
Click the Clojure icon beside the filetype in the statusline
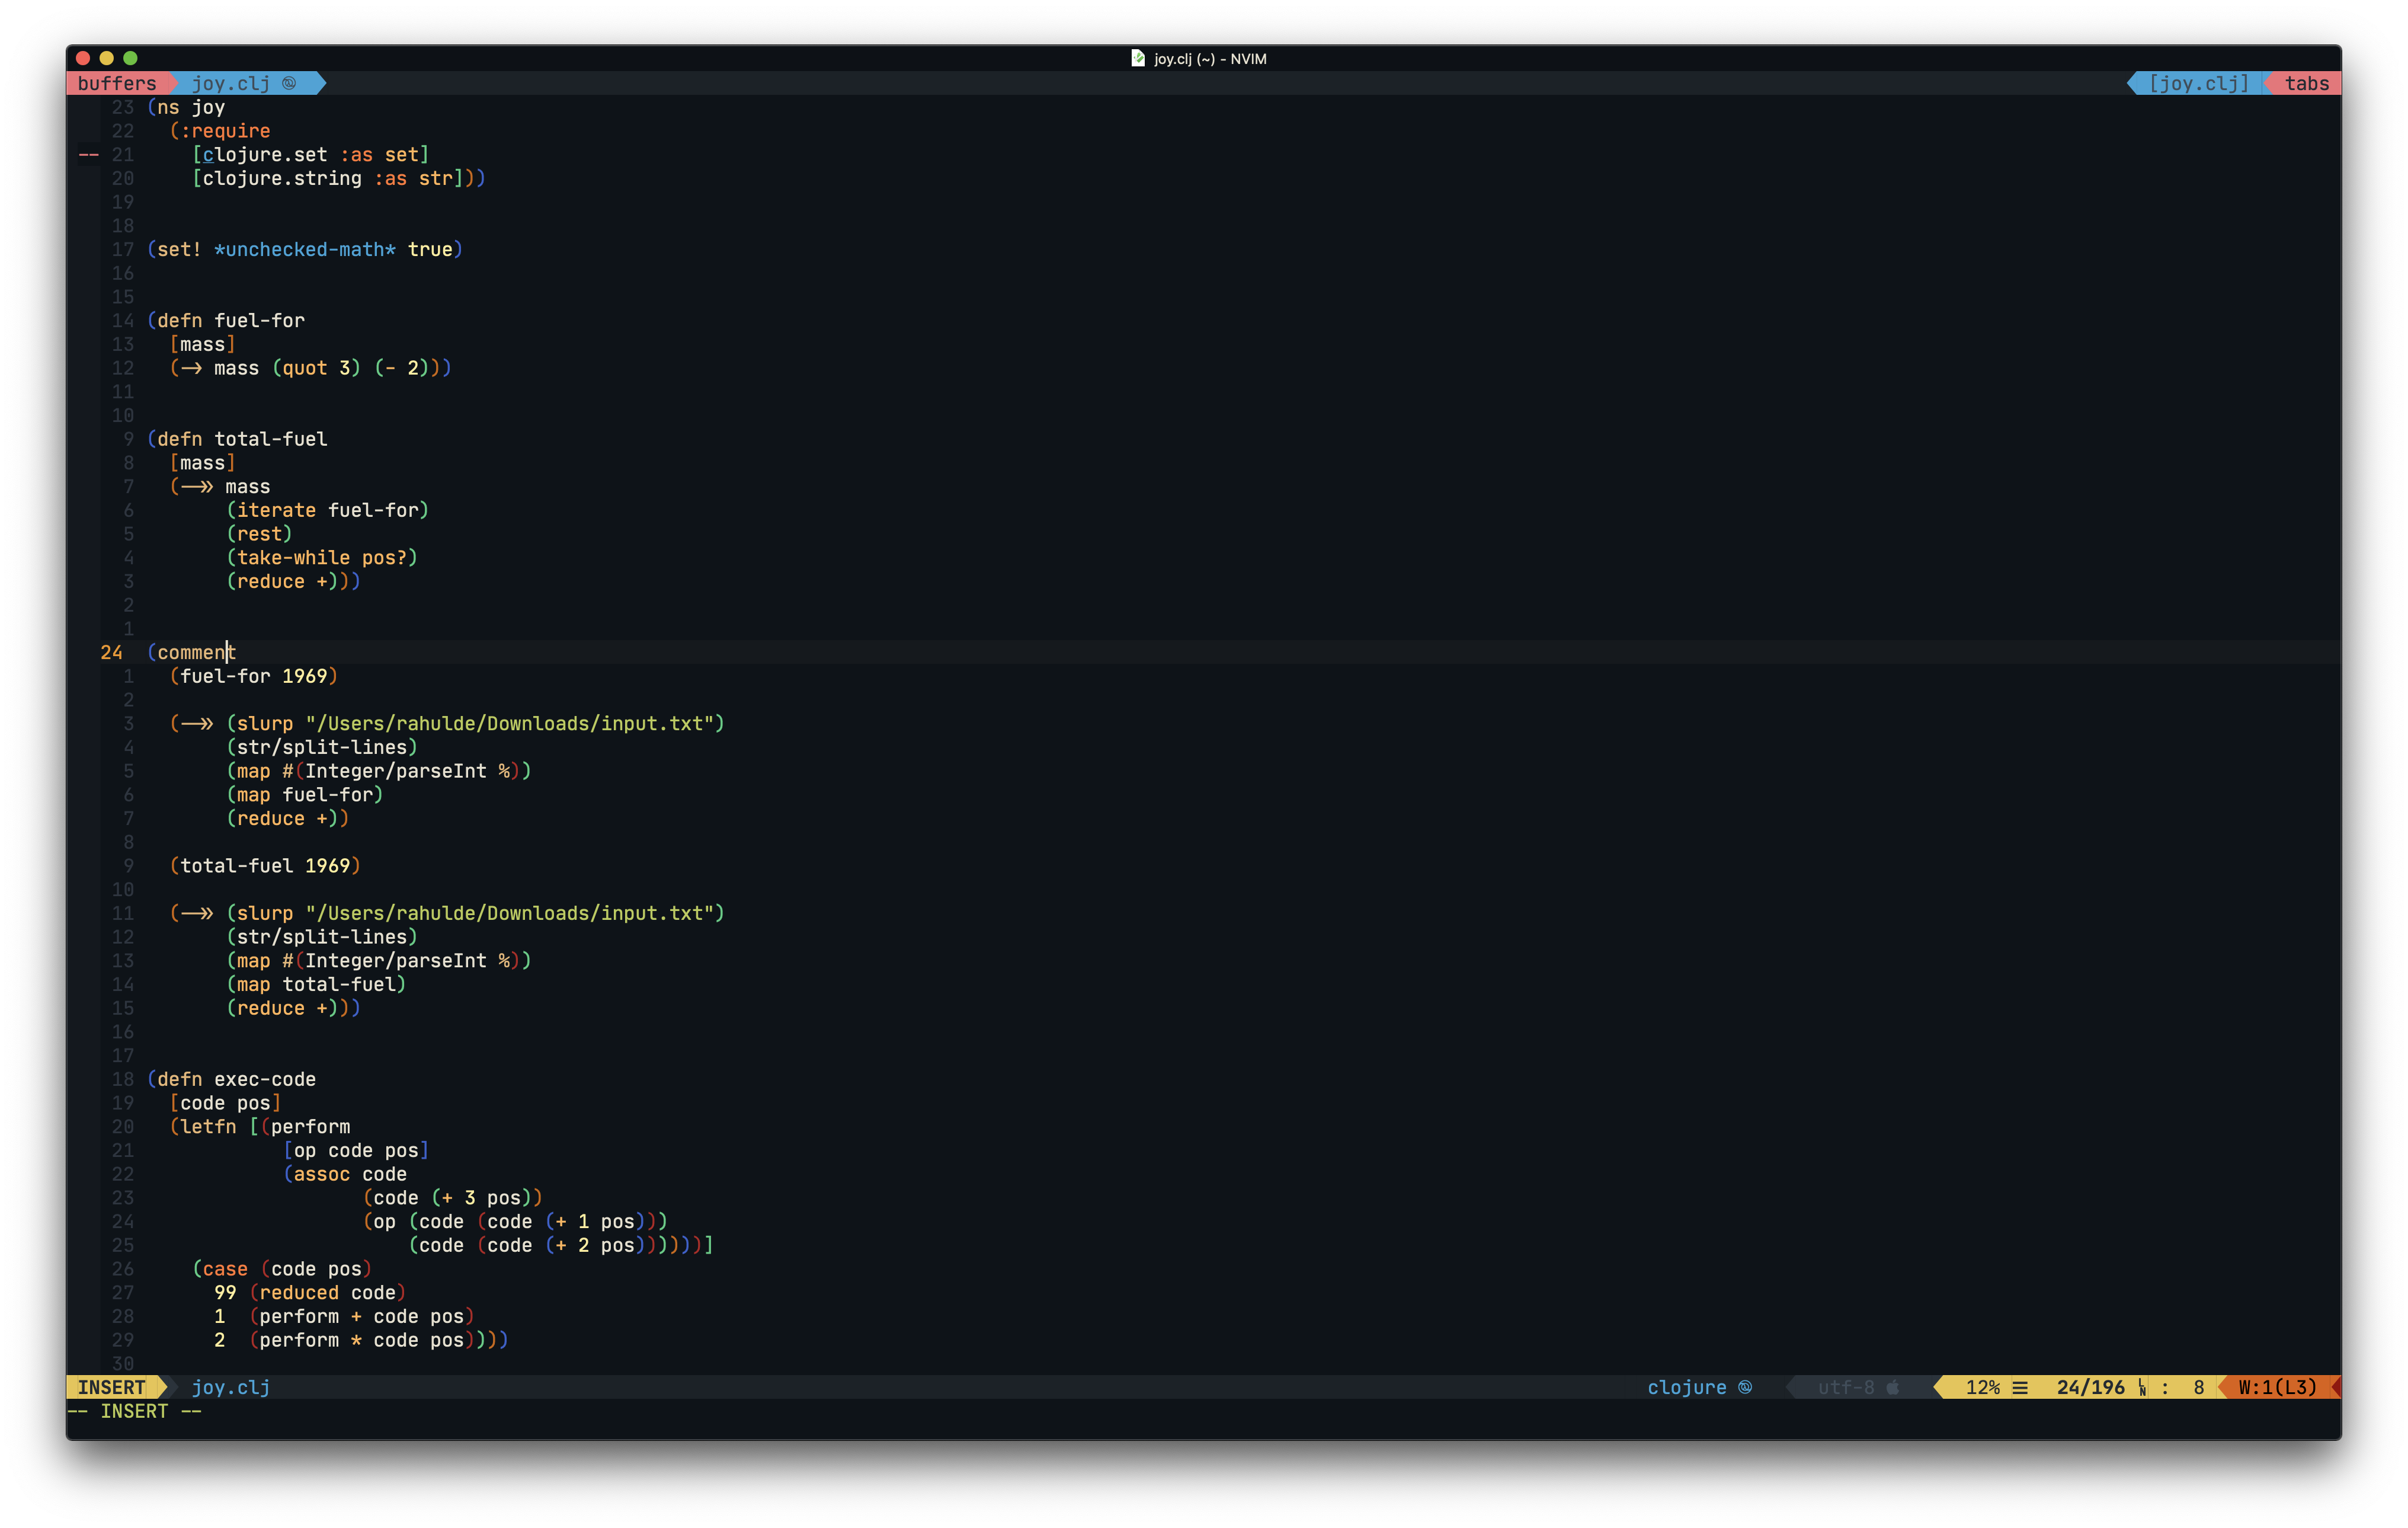point(1745,1387)
